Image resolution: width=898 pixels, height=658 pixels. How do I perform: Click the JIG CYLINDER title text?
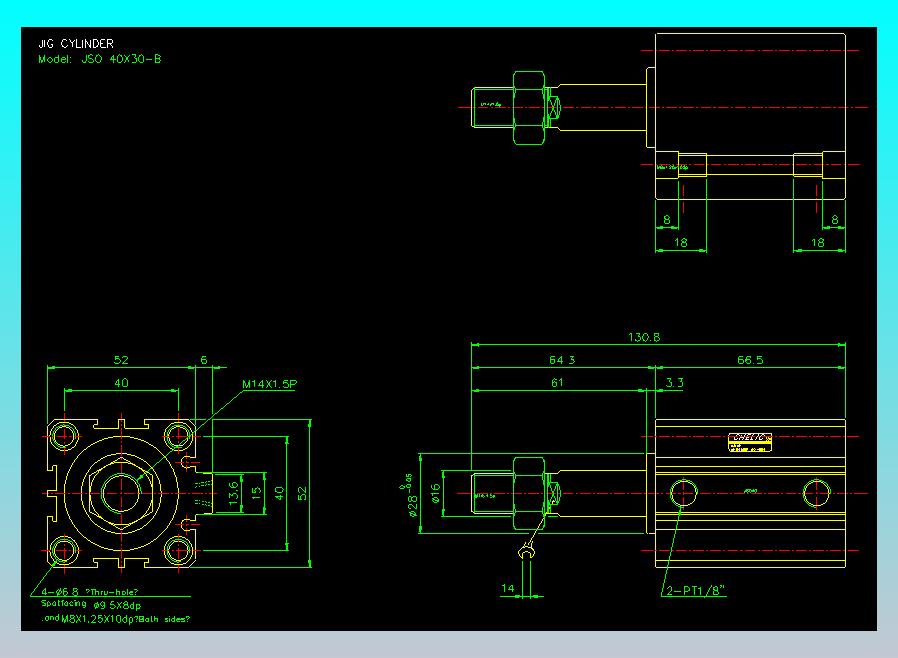click(76, 44)
